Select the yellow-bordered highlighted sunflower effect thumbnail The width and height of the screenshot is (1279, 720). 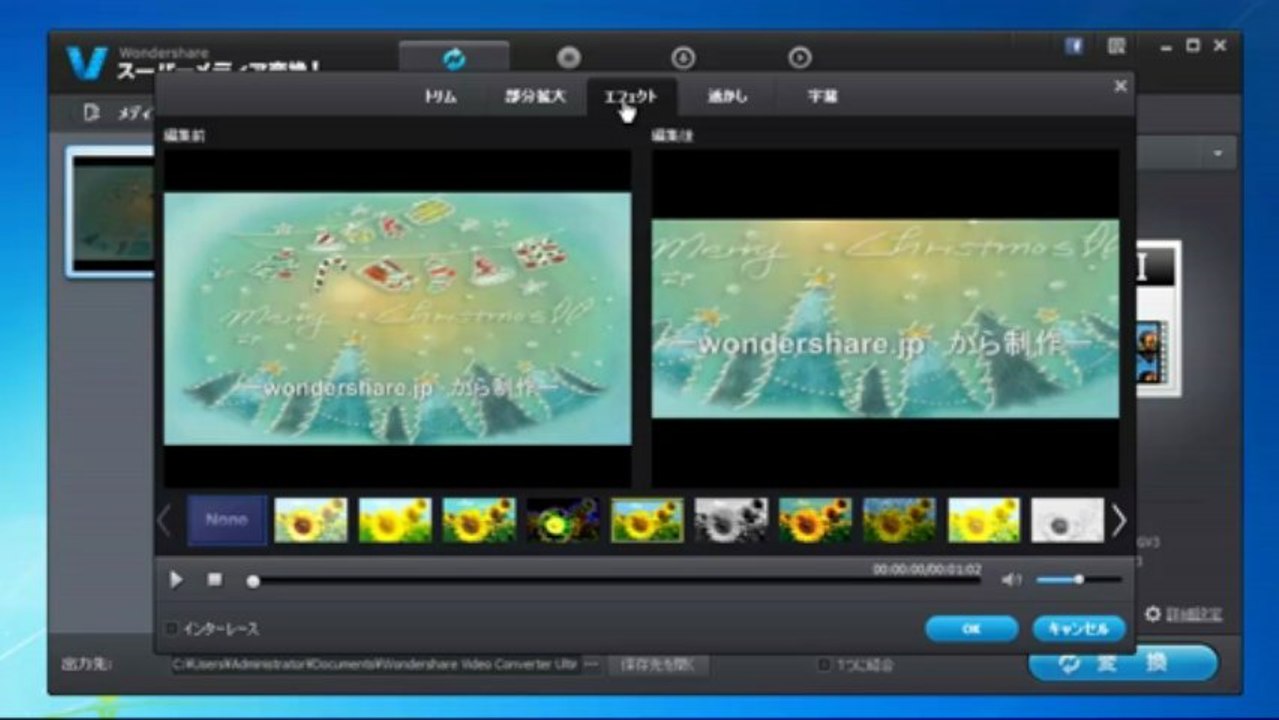647,520
